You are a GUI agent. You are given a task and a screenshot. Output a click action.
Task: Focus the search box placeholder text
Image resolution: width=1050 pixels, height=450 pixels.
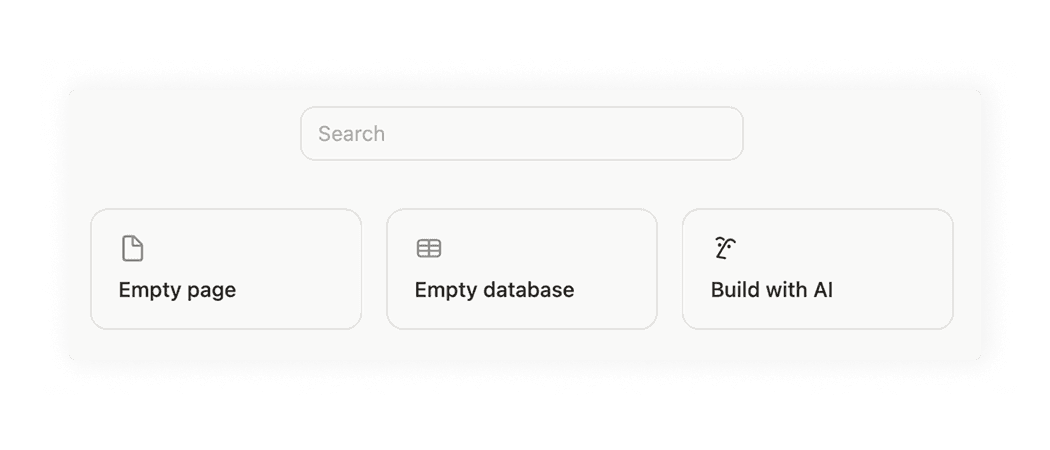coord(352,134)
